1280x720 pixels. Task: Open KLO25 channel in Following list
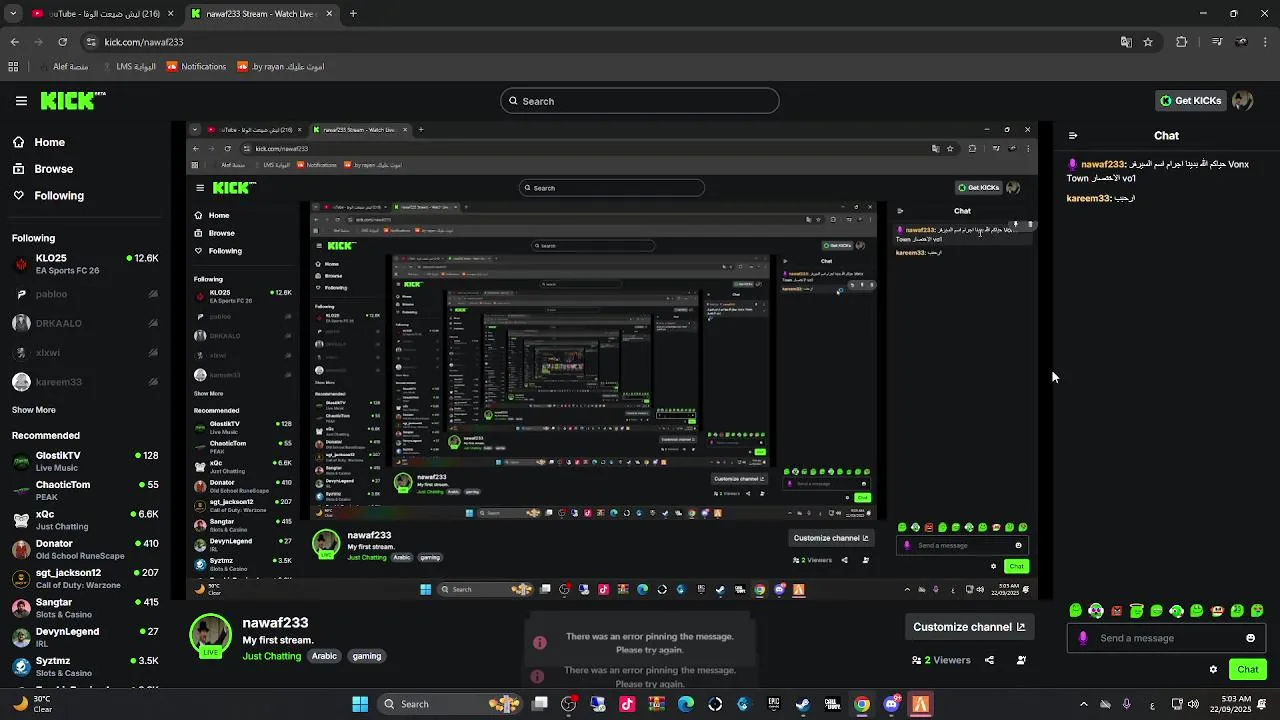pos(84,264)
